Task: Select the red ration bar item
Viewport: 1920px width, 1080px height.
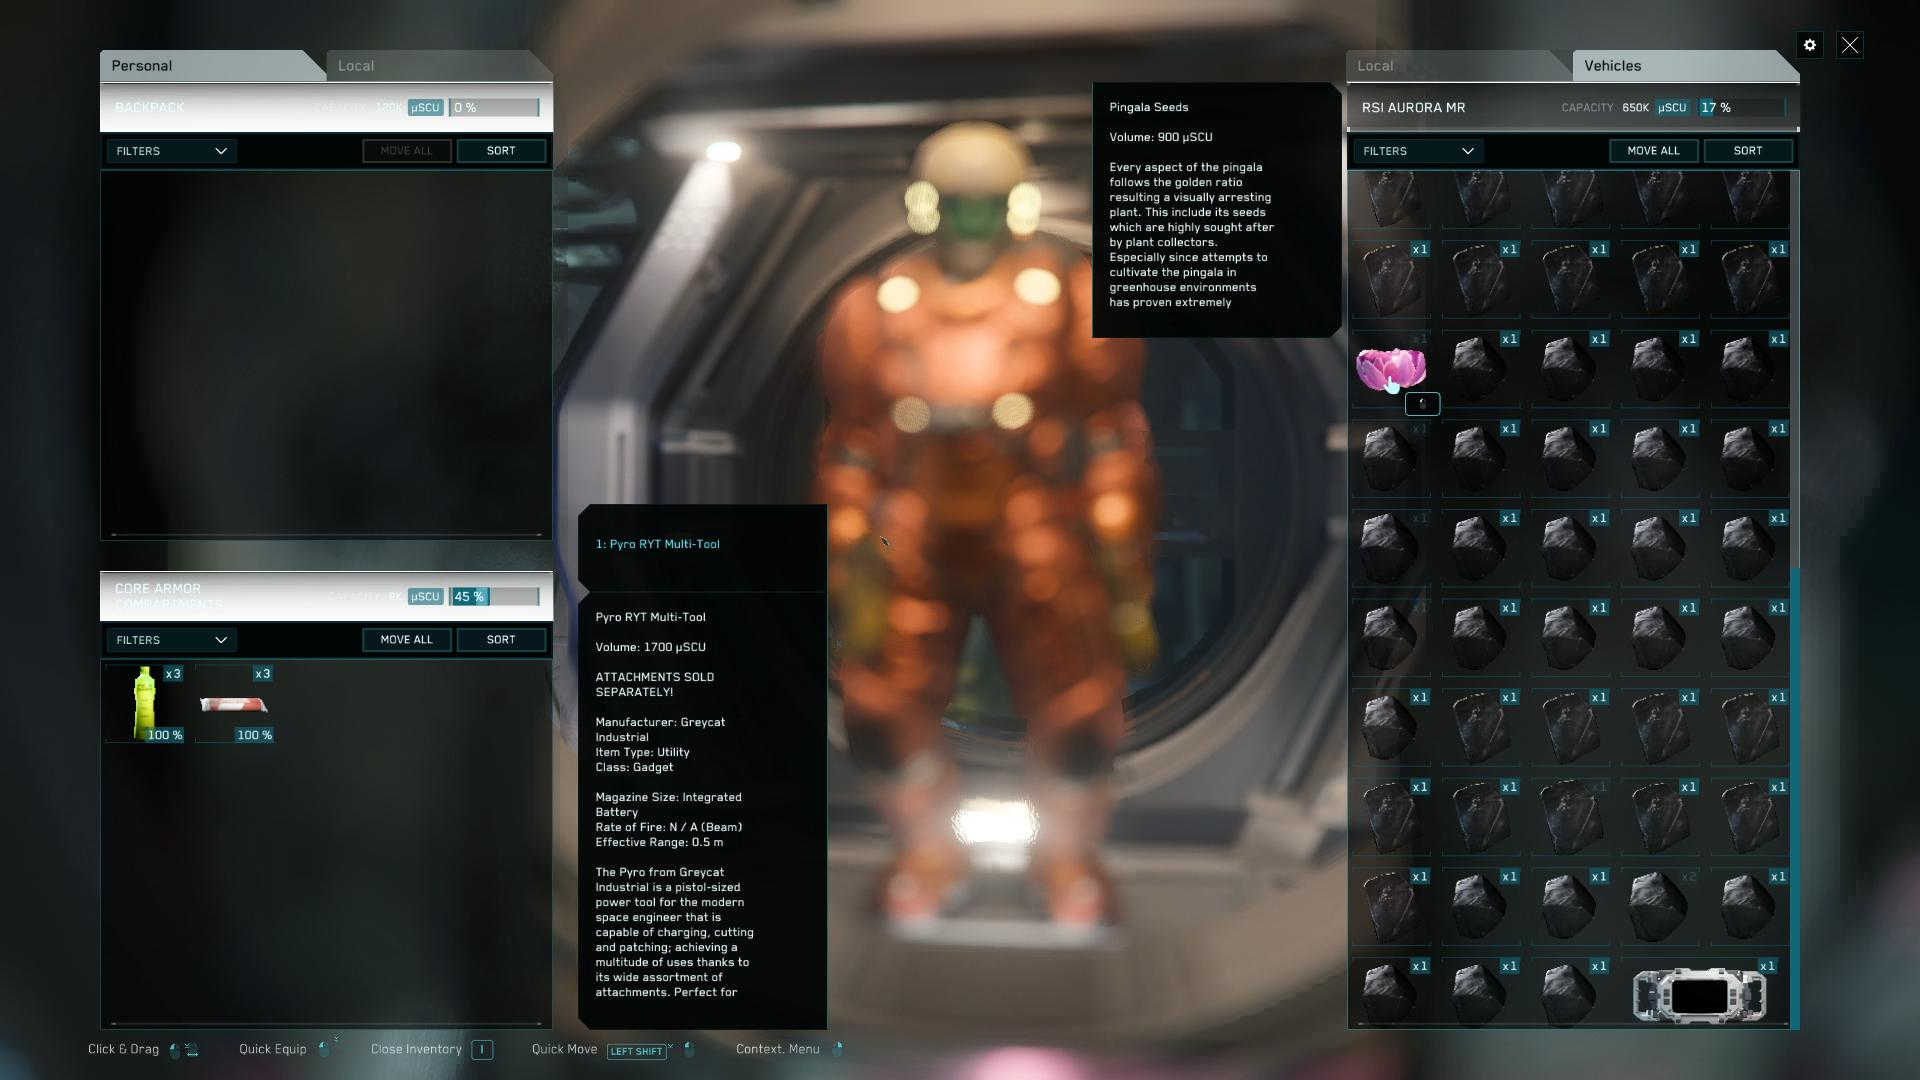Action: 235,704
